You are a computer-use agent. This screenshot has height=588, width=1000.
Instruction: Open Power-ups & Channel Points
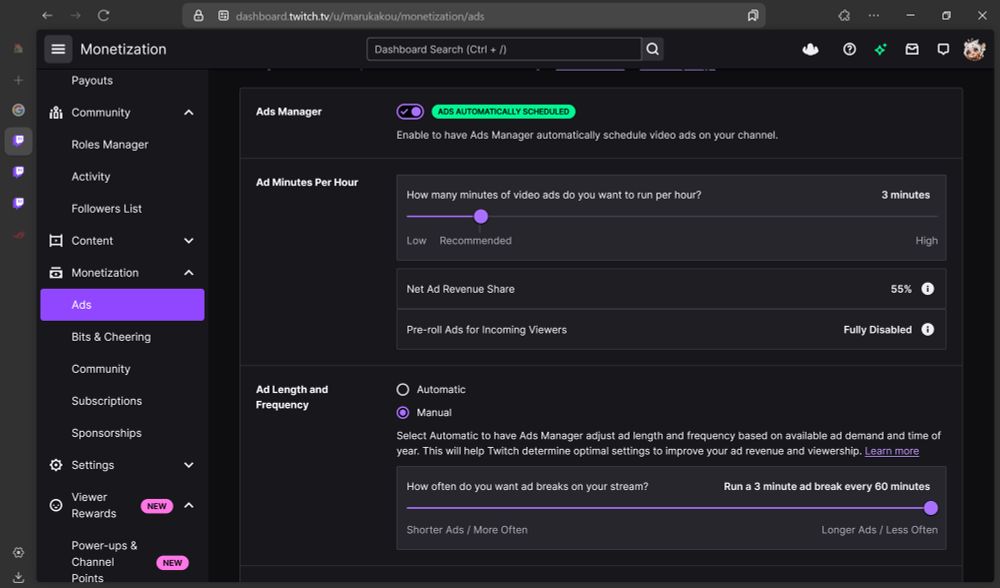[x=104, y=562]
